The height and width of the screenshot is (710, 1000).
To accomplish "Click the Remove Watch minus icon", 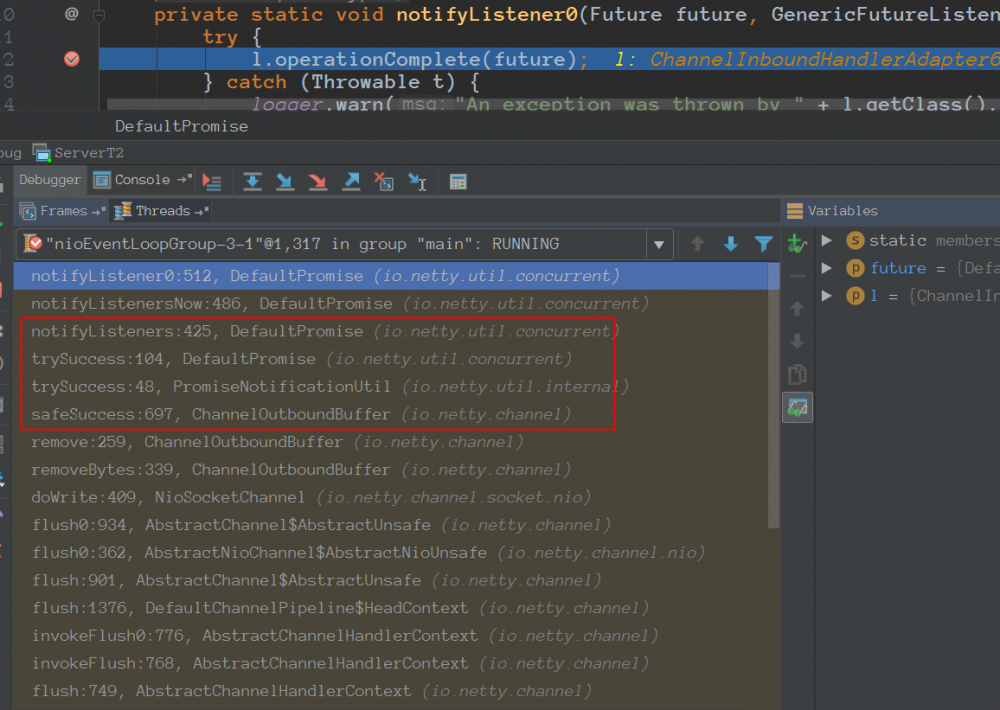I will coord(797,276).
